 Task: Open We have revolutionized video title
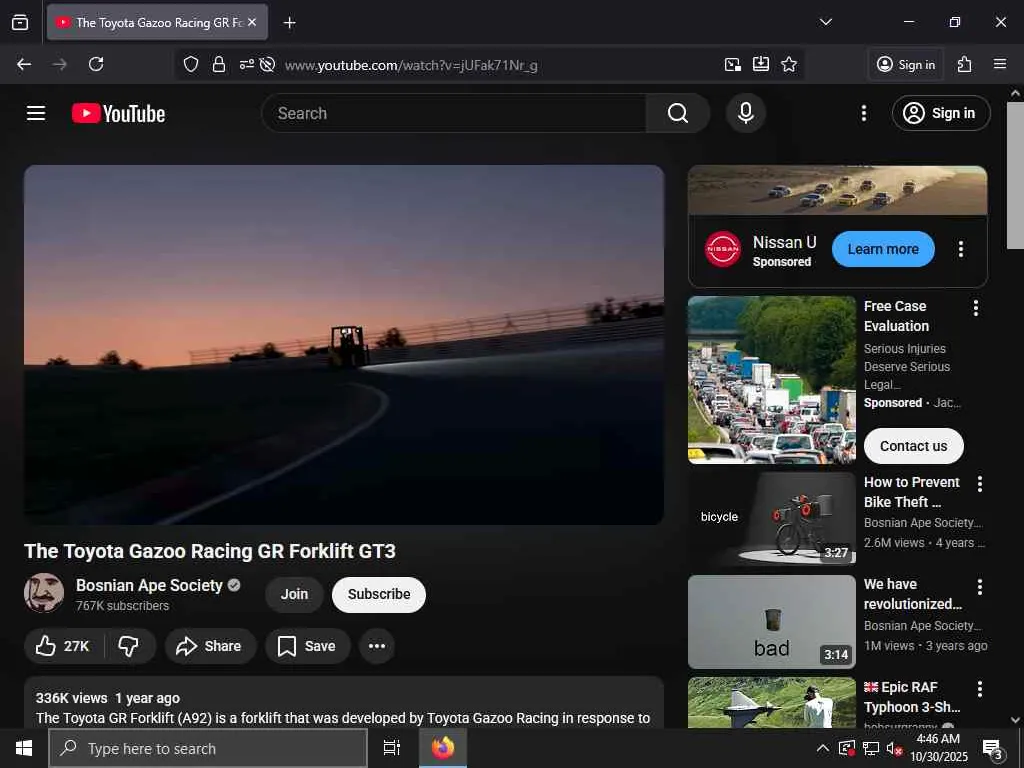(912, 594)
